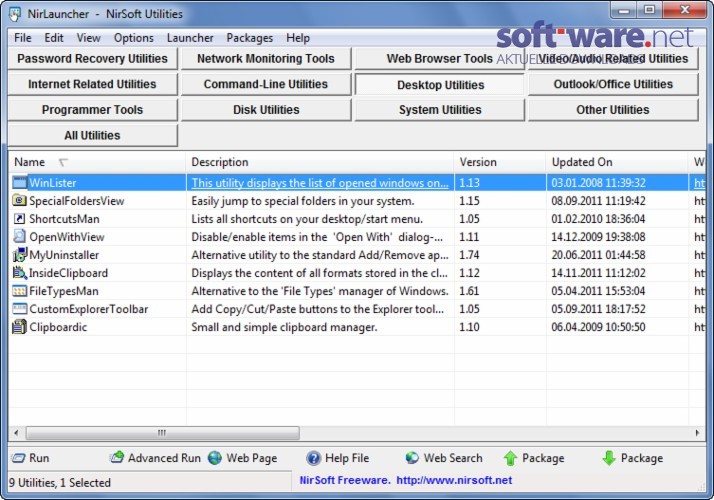Open the Packages menu
This screenshot has width=714, height=500.
250,38
